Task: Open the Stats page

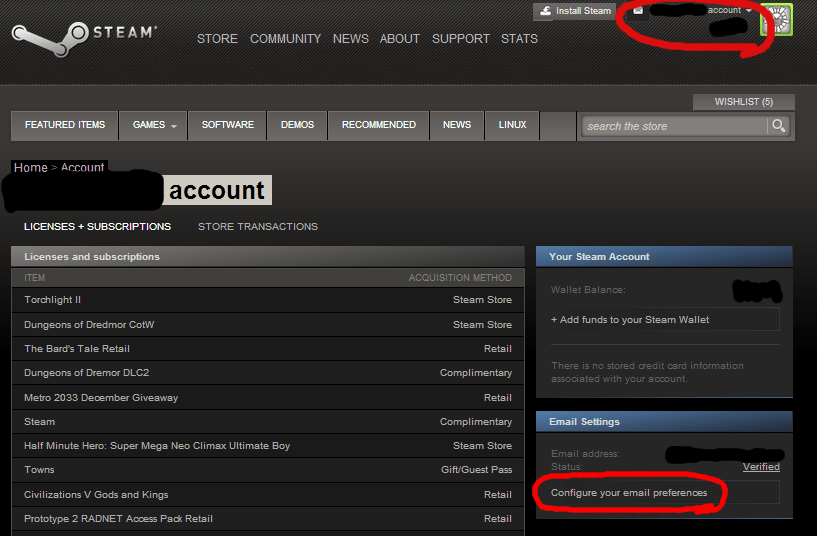Action: (519, 39)
